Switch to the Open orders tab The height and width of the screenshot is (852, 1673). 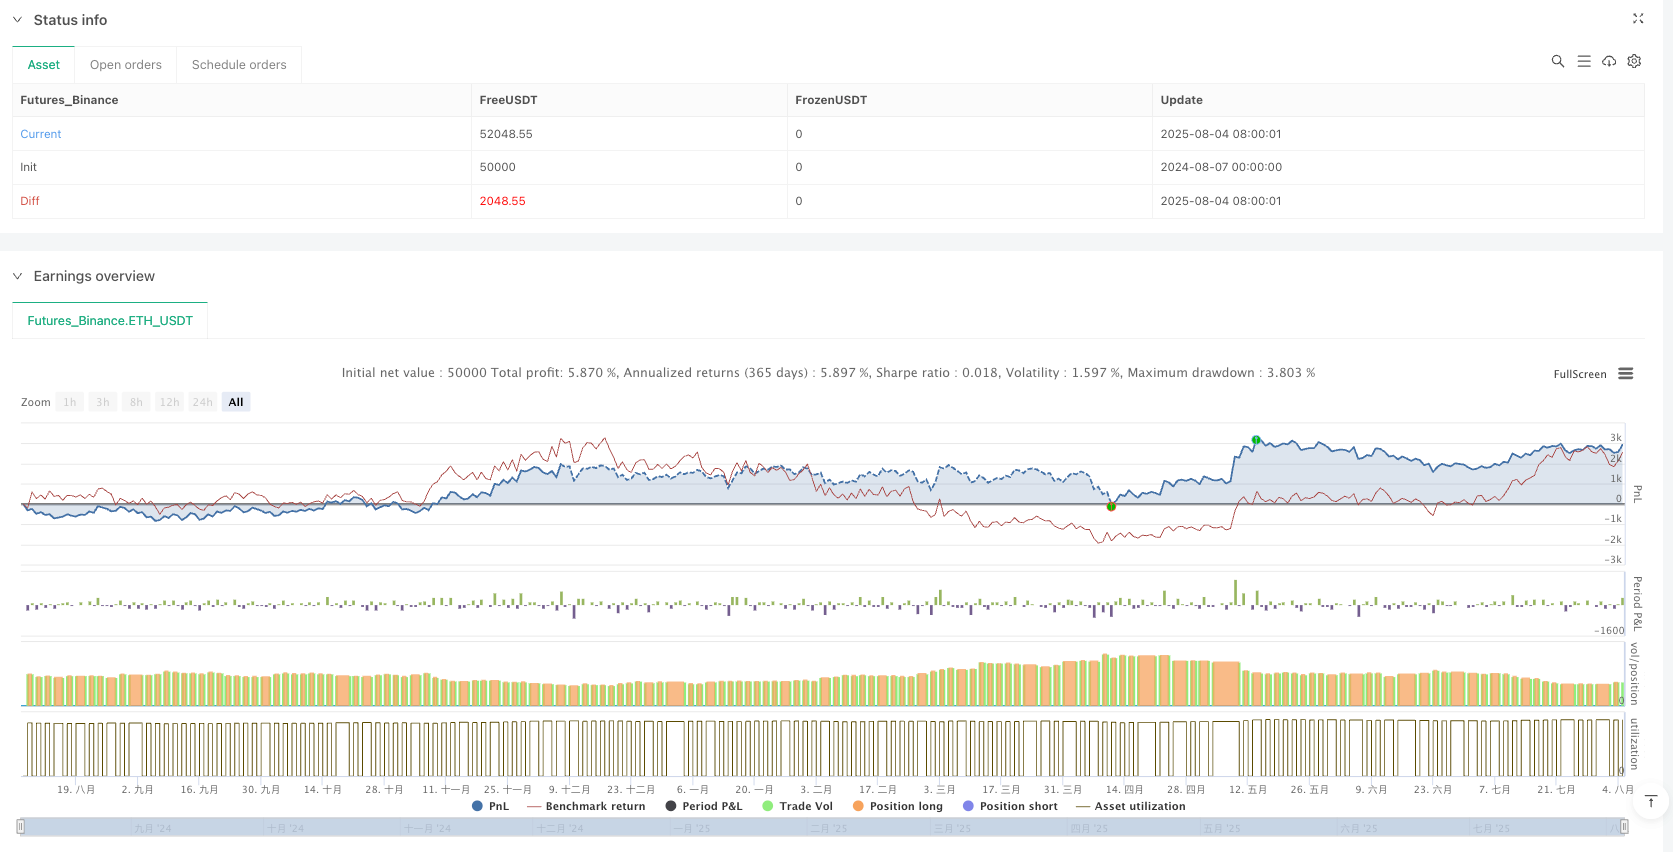126,65
